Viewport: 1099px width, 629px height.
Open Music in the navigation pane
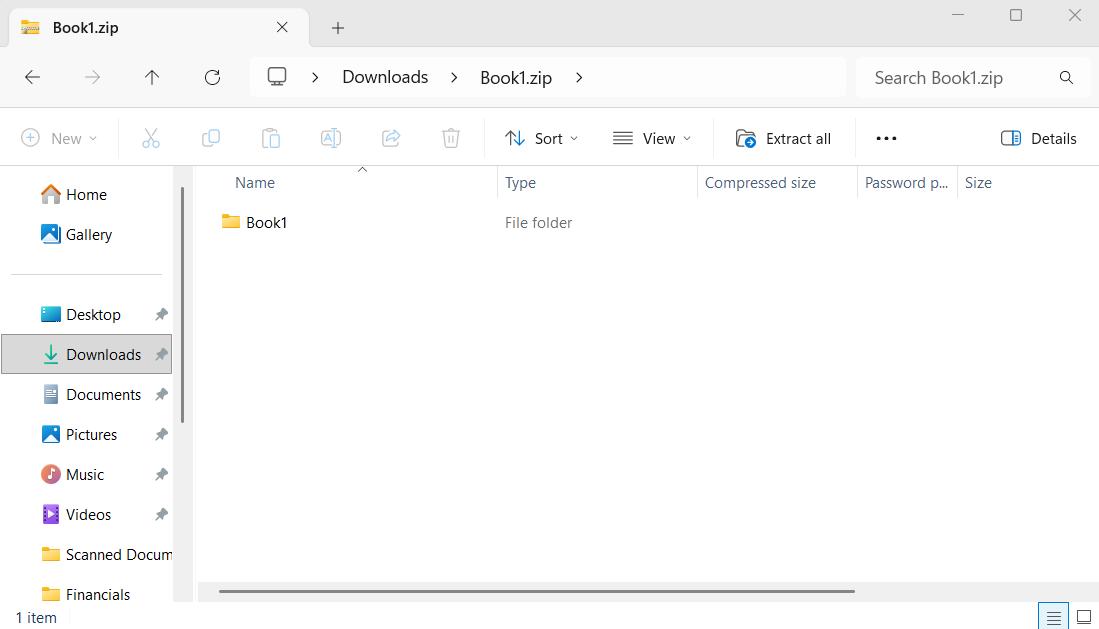(x=87, y=474)
